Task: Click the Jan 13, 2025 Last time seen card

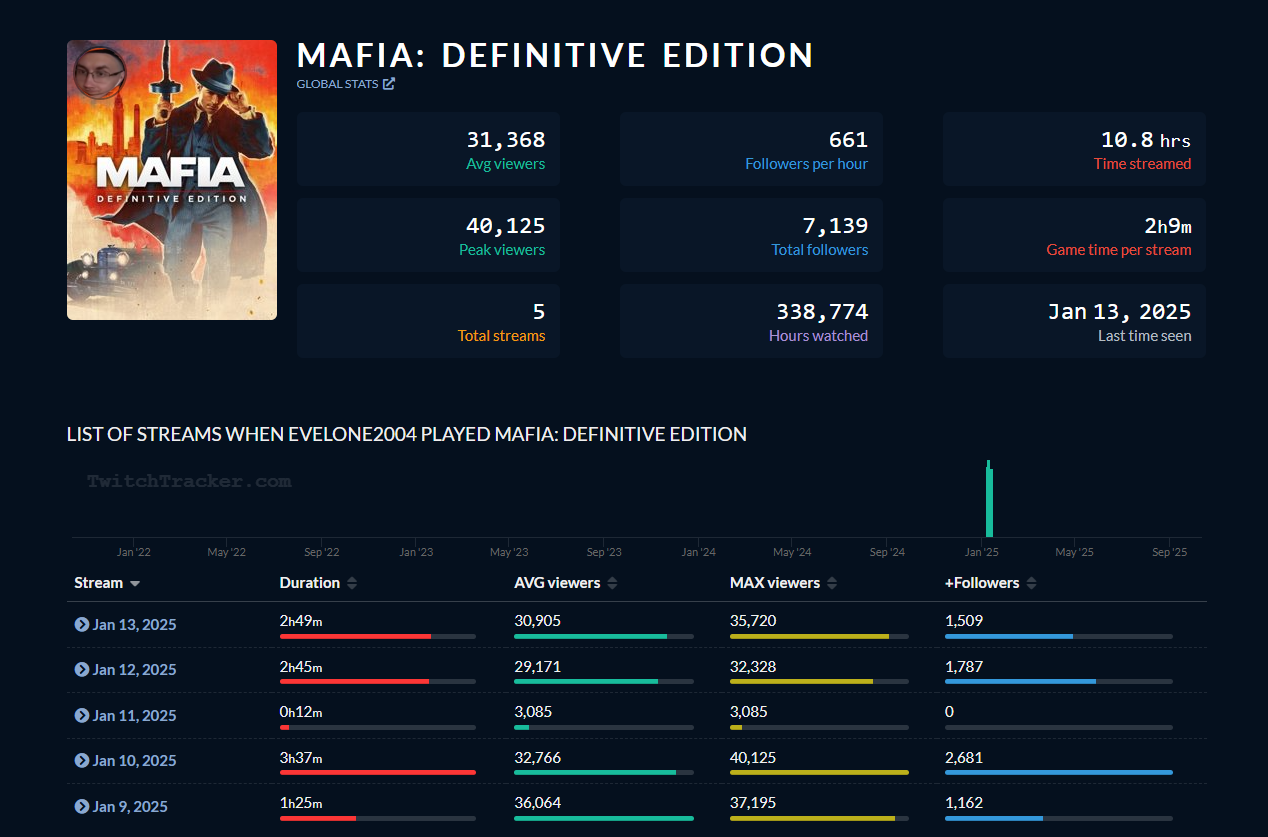Action: (x=1074, y=321)
